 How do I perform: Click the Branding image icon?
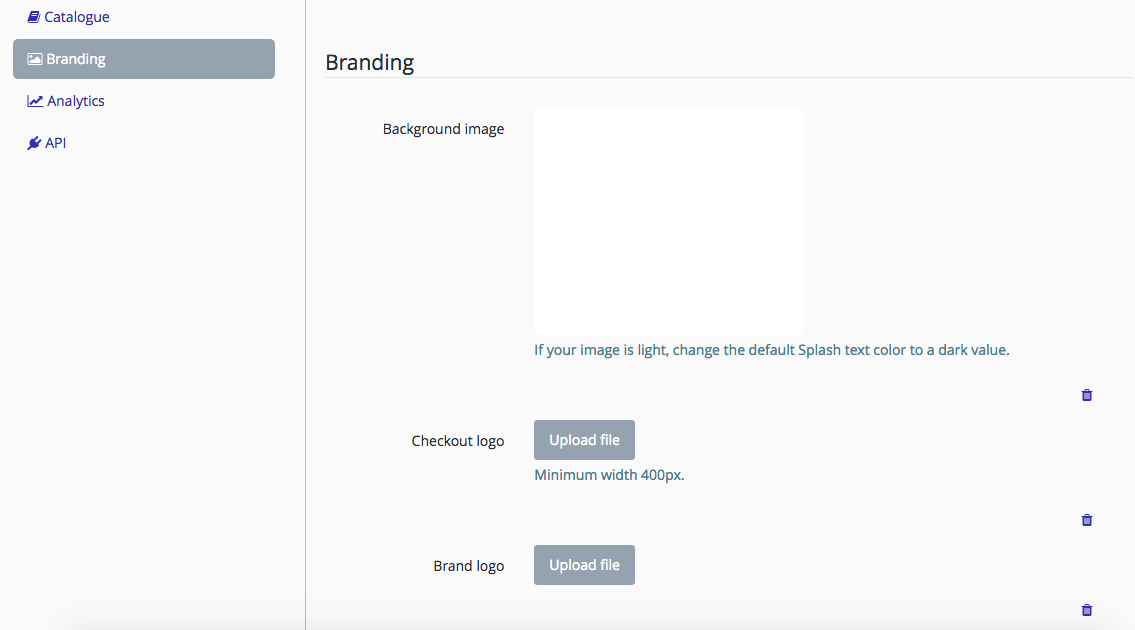[35, 59]
